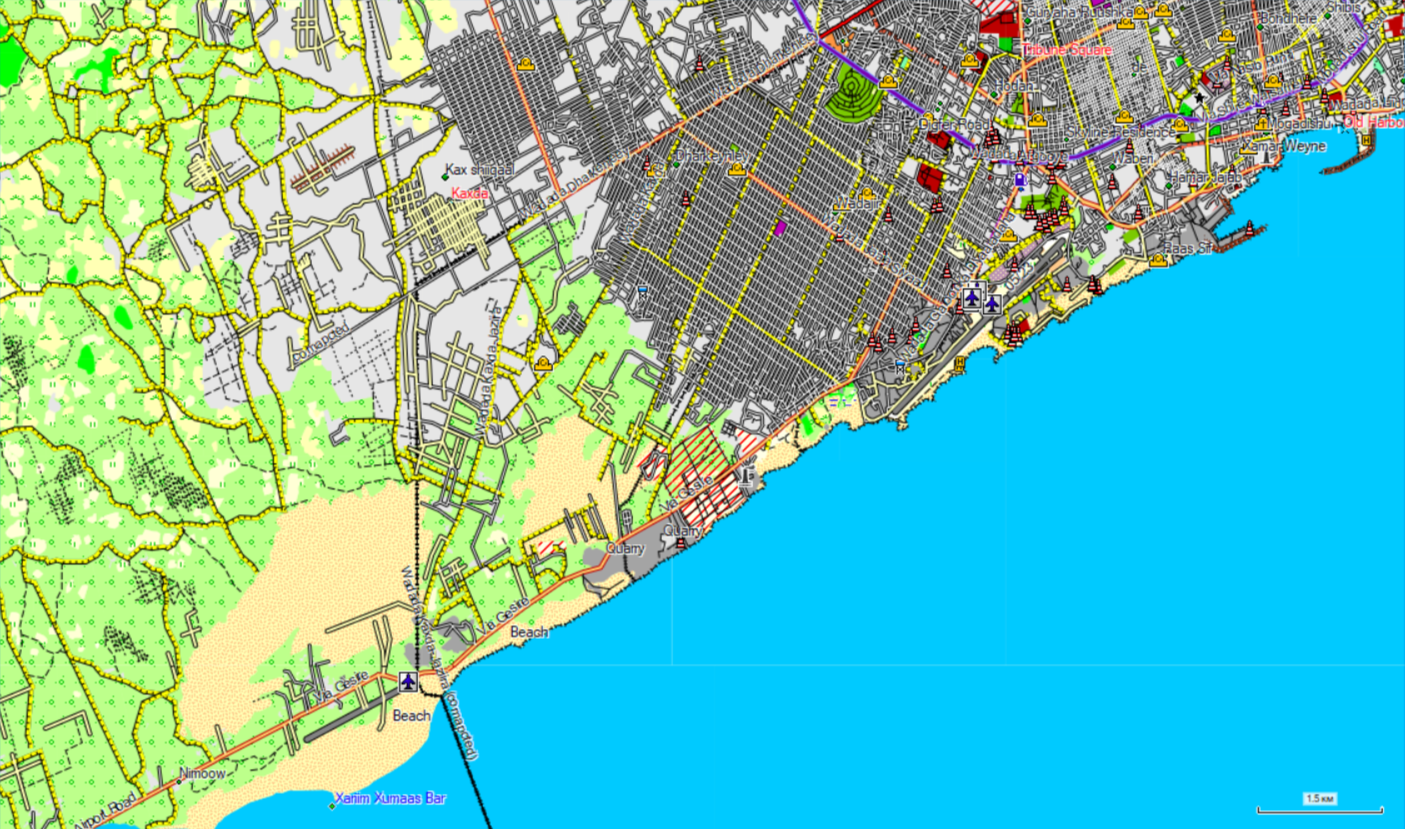This screenshot has height=829, width=1405.
Task: Click the green diamond by Xanim Xumaas Bar
Action: click(x=332, y=804)
